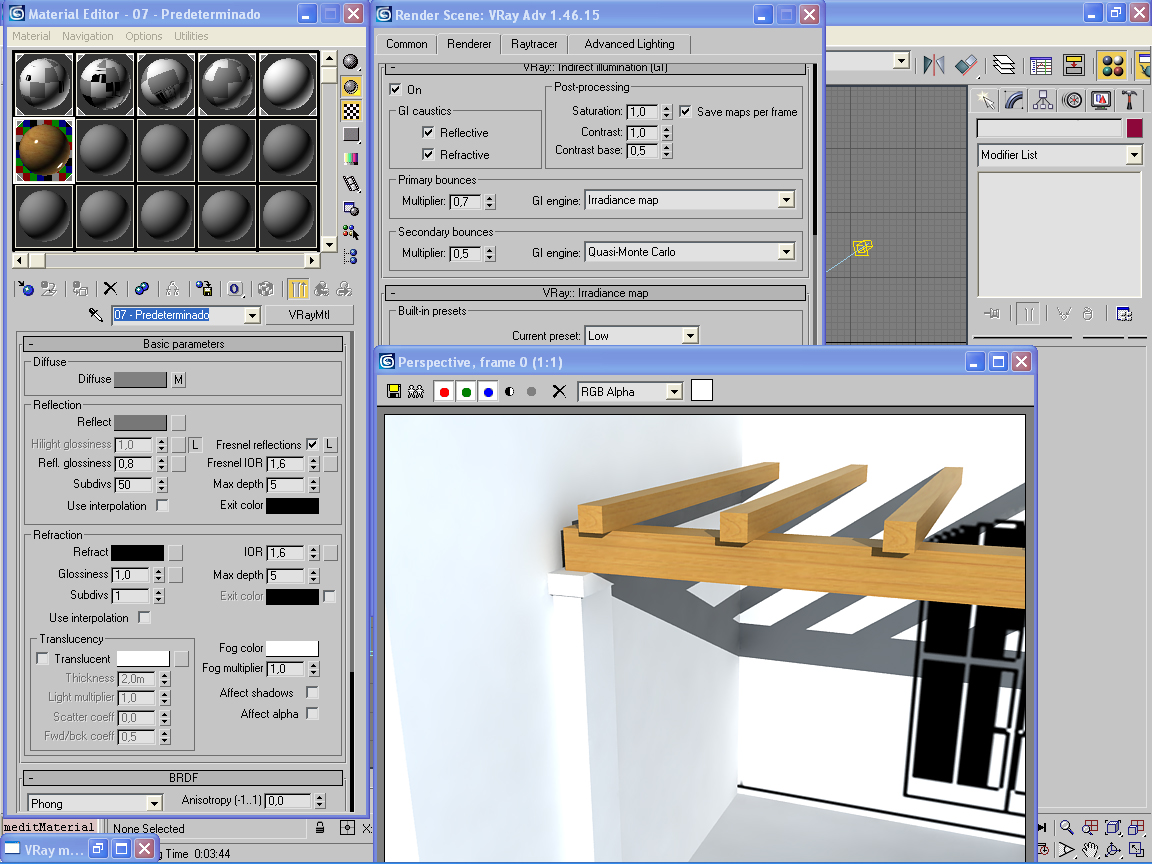
Task: Open Modifier List dropdown
Action: (x=1134, y=154)
